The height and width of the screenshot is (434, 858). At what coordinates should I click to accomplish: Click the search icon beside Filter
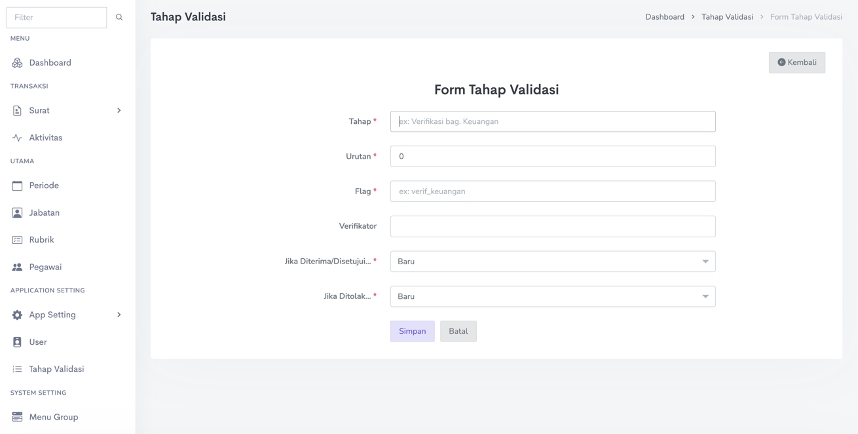(x=120, y=17)
